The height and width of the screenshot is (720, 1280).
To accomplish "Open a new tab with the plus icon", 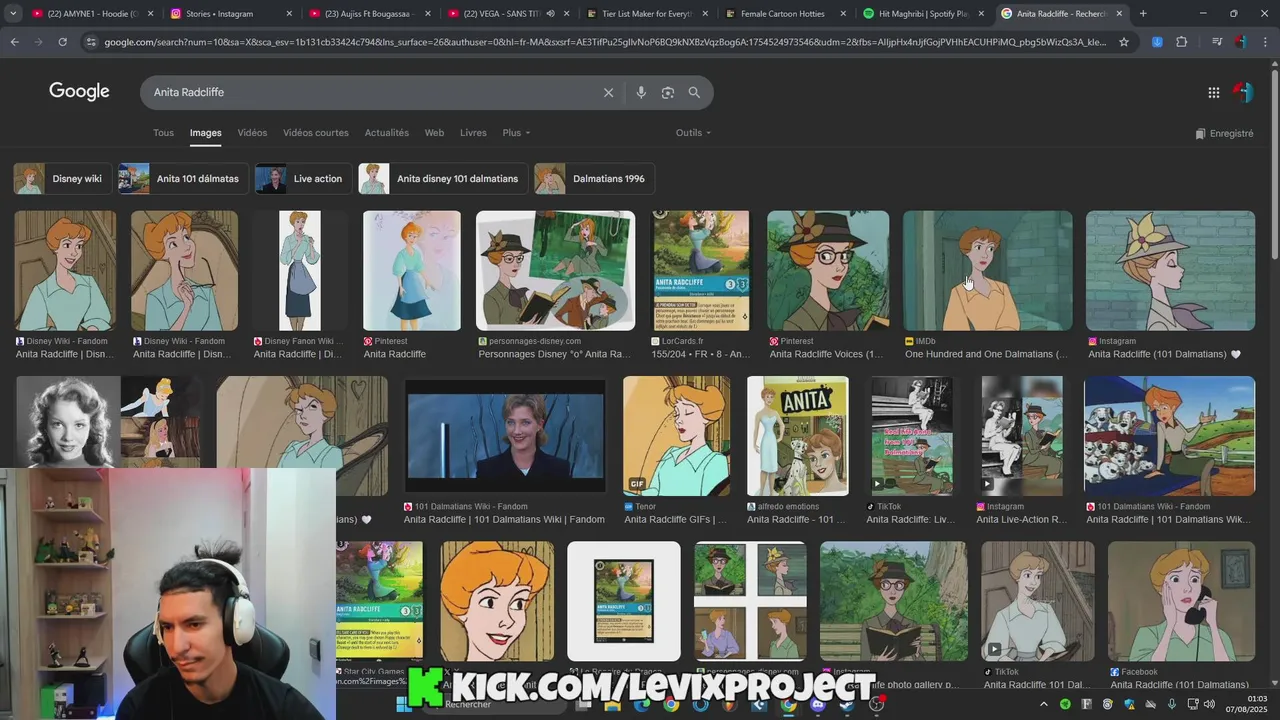I will coord(1143,14).
